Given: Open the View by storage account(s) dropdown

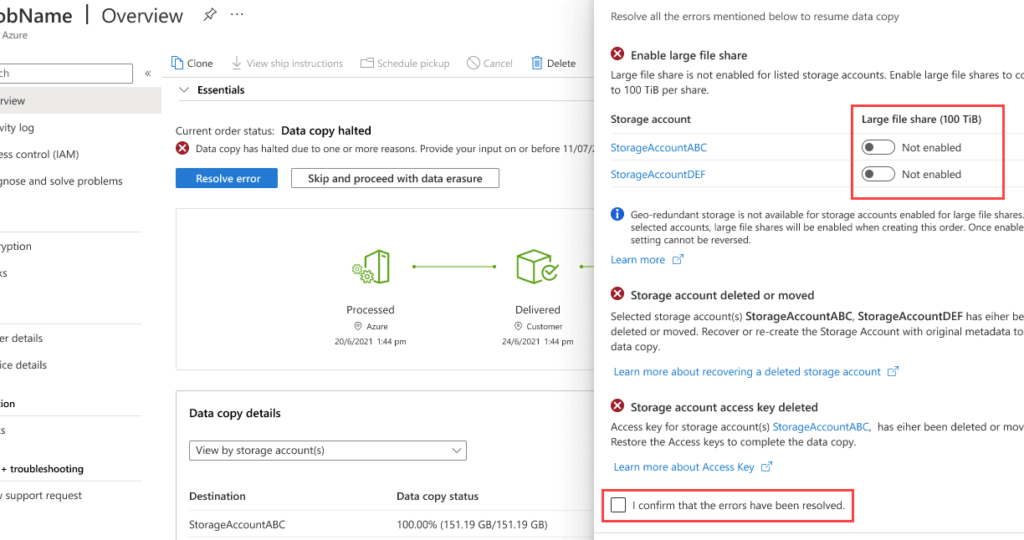Looking at the screenshot, I should tap(328, 451).
